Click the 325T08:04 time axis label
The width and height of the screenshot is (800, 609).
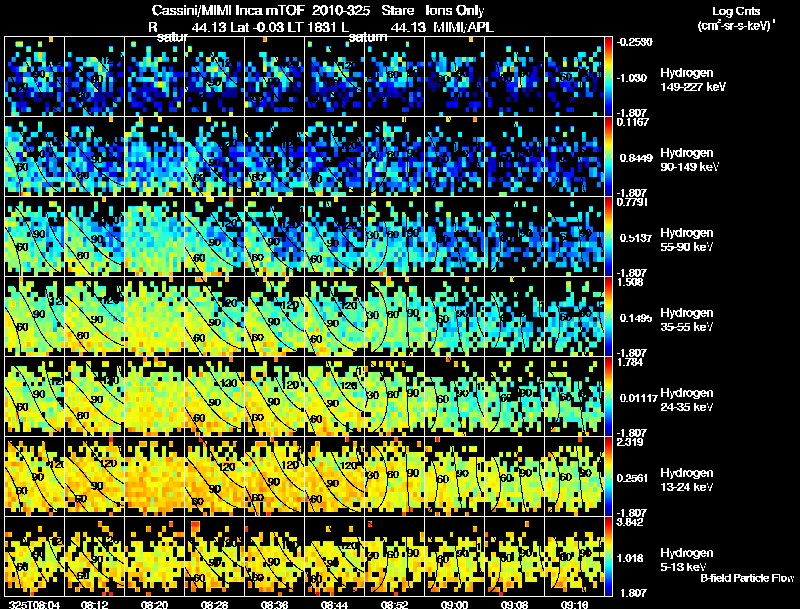pos(35,604)
